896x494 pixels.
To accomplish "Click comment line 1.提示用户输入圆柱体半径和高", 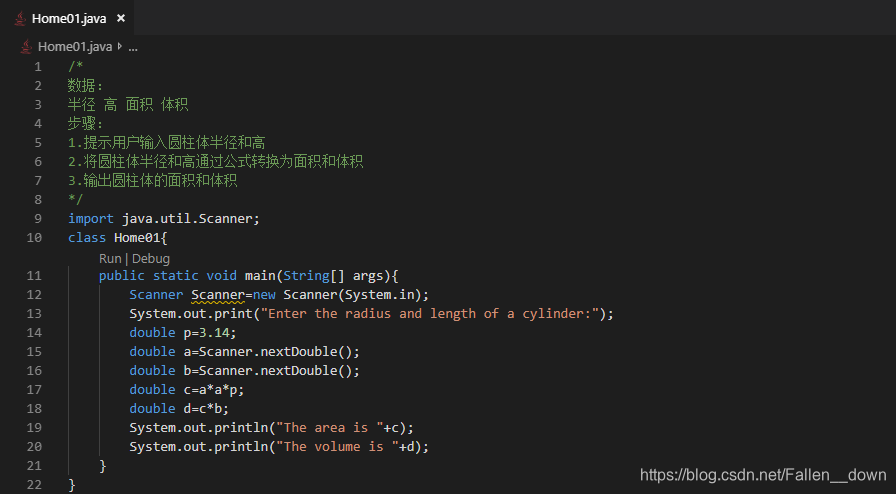I will (x=166, y=142).
